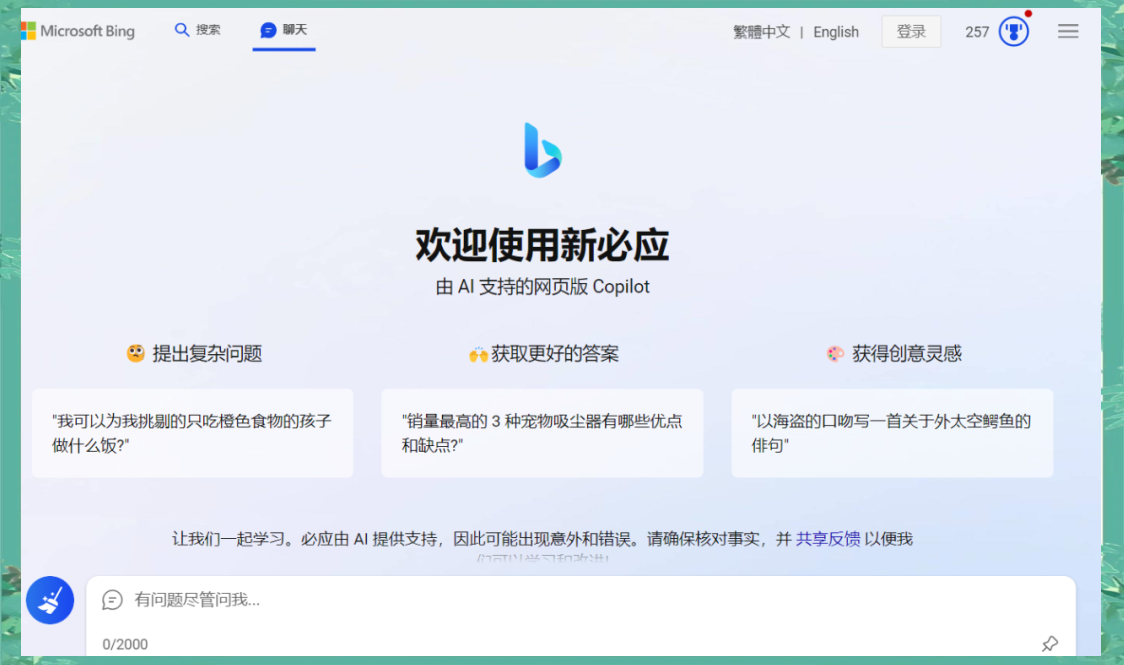The width and height of the screenshot is (1124, 665).
Task: Select the orange food kids meal prompt
Action: [x=193, y=433]
